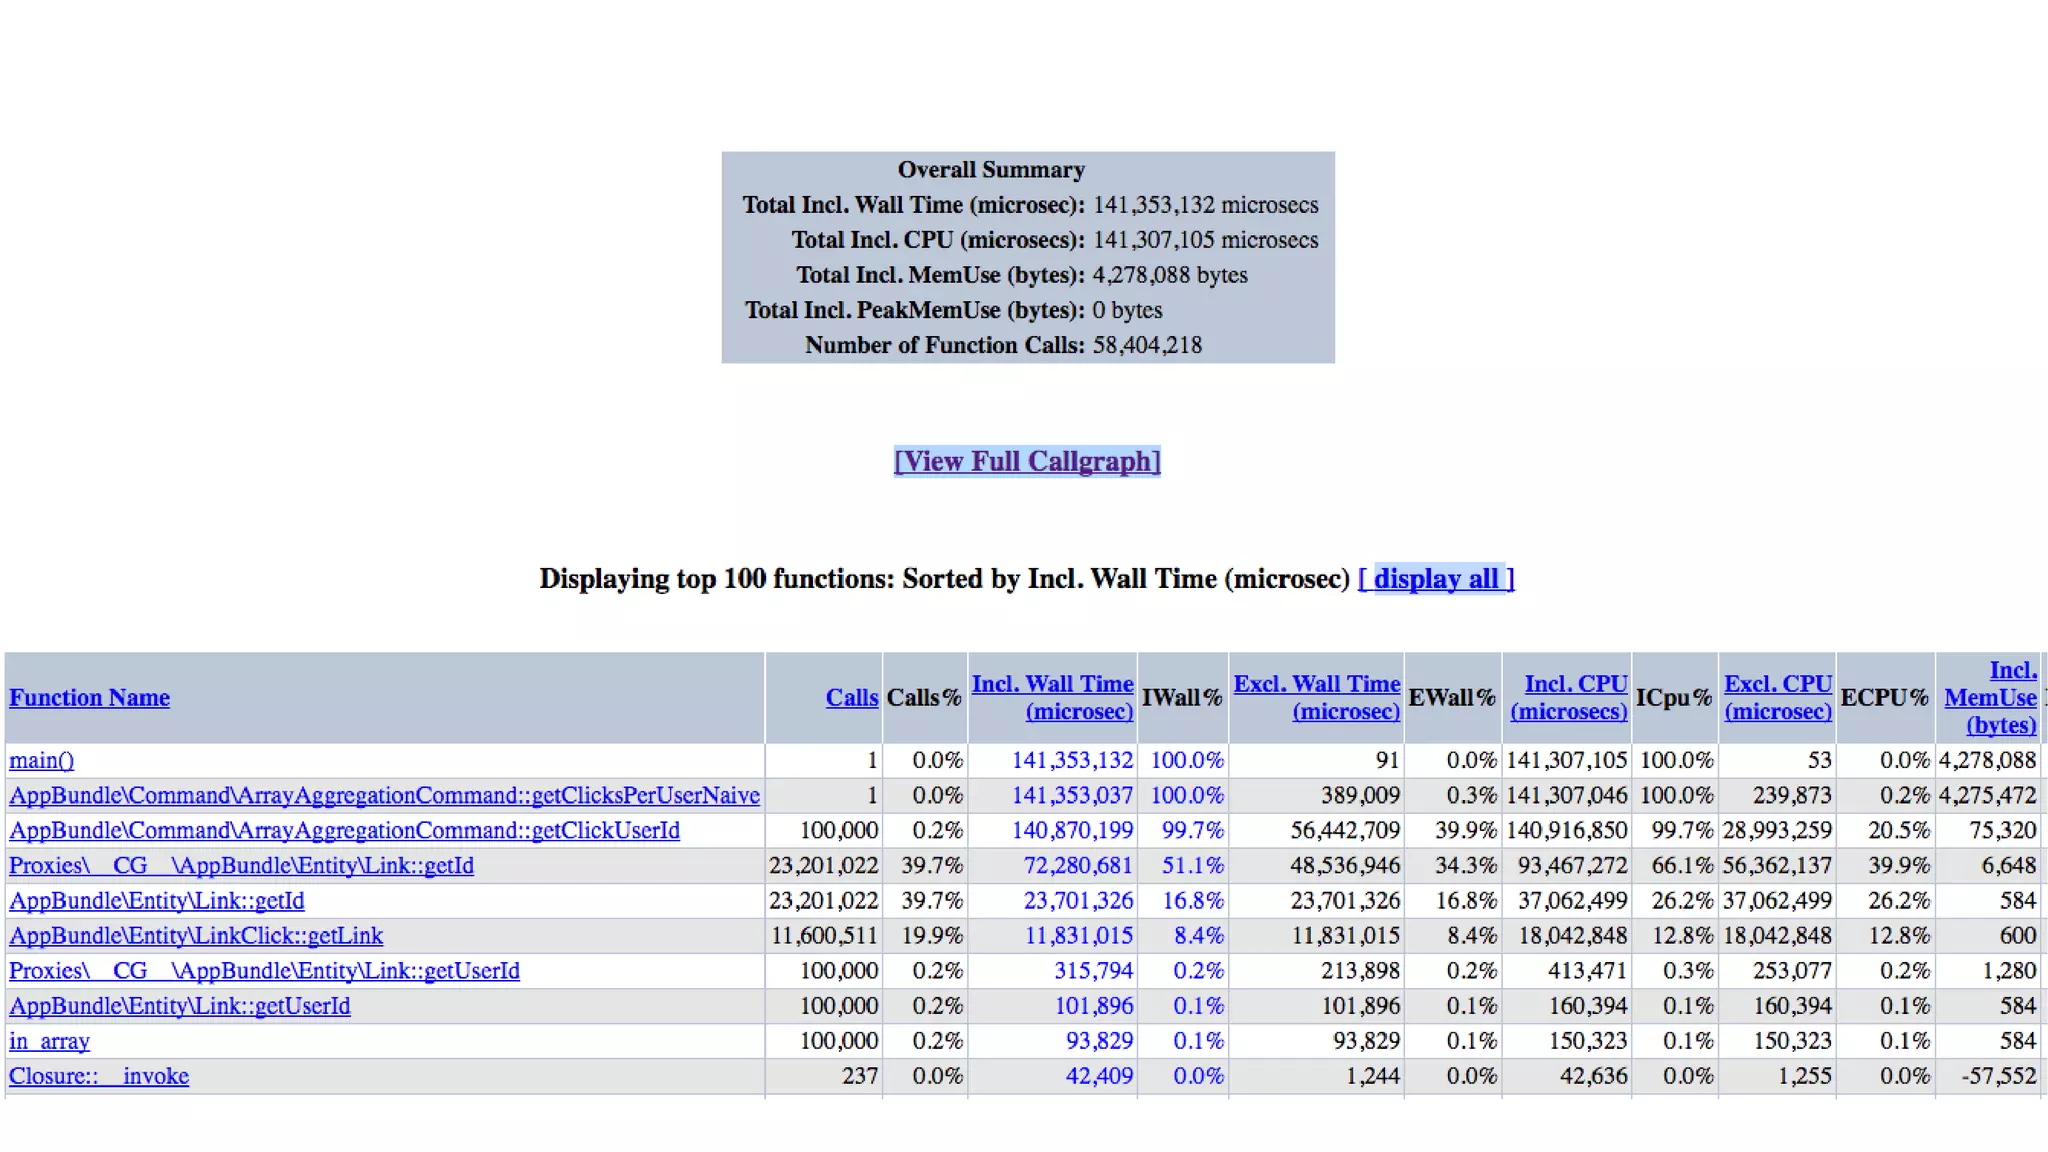The height and width of the screenshot is (1152, 2048).
Task: Open the Closure::__invoke function link
Action: (98, 1076)
